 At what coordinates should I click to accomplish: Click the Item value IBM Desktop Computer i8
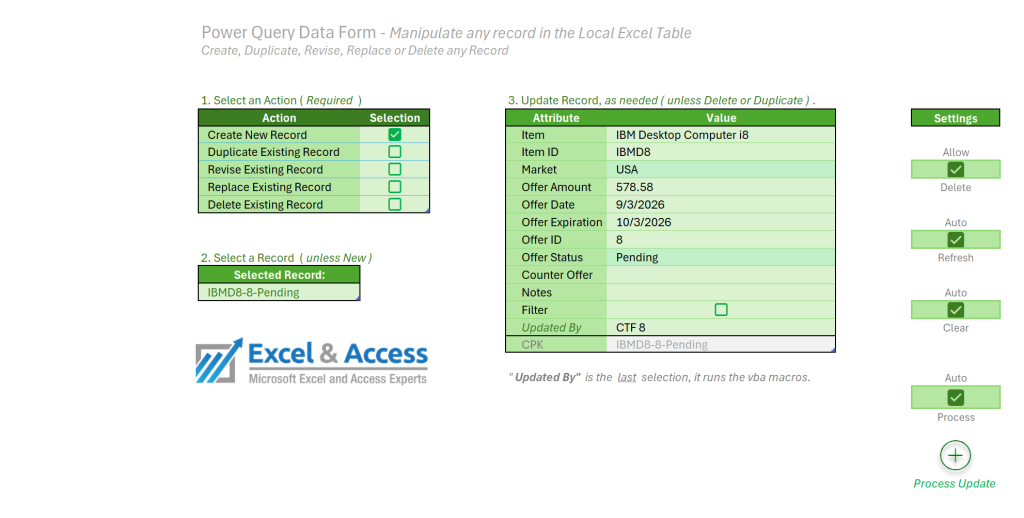point(721,135)
